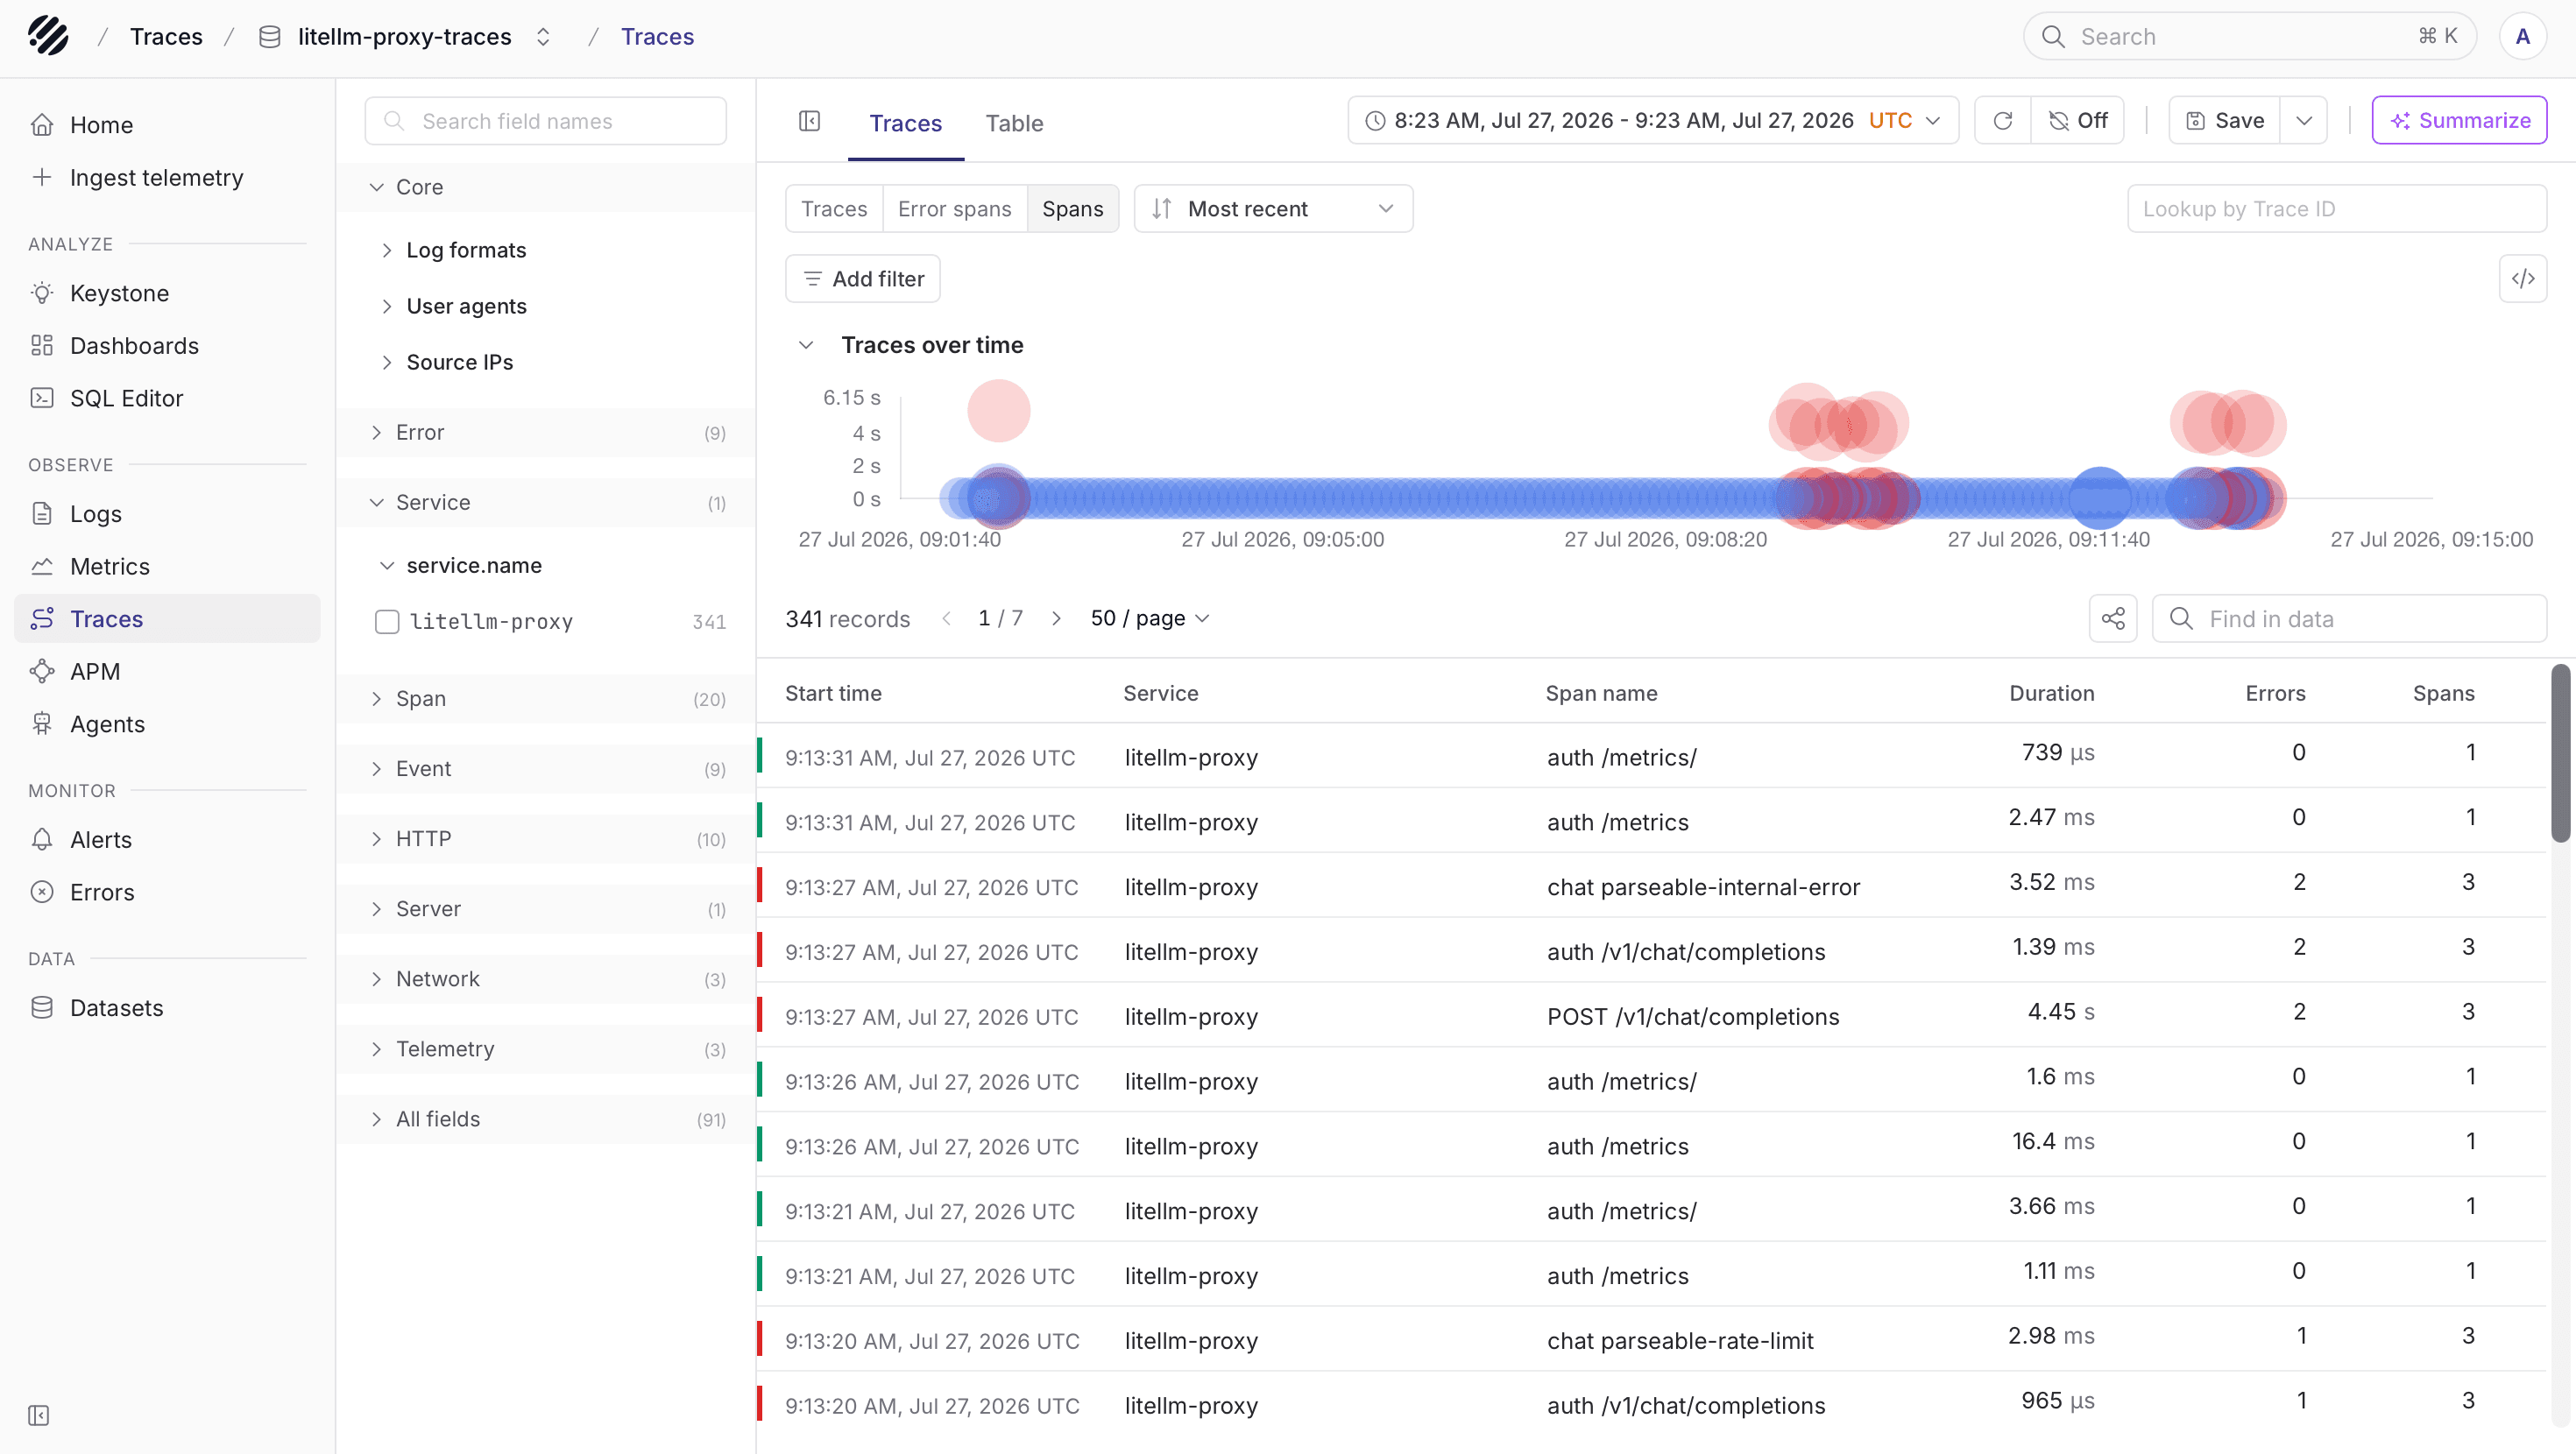Screen dimensions: 2576x1454
Task: Expand the Span field group
Action: point(545,698)
